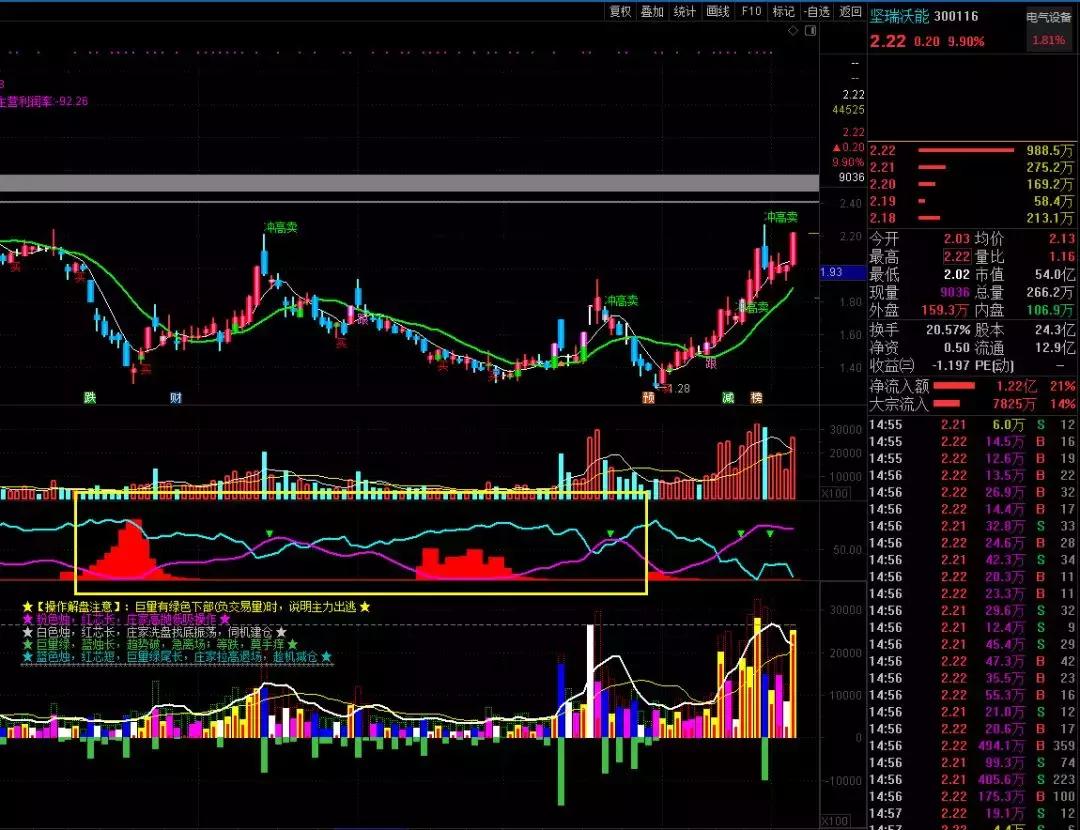1080x830 pixels.
Task: Click the 量比 value 1.16
Action: (x=1061, y=257)
